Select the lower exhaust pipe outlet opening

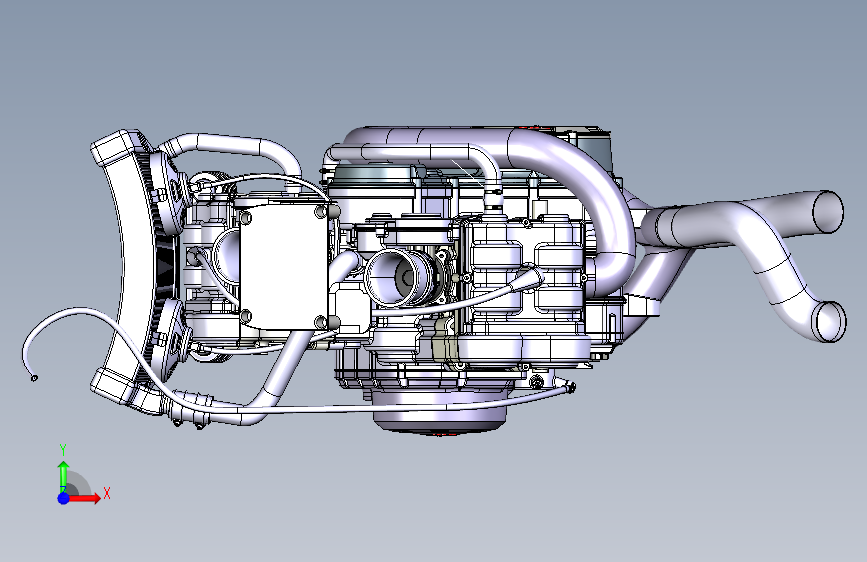[x=831, y=321]
